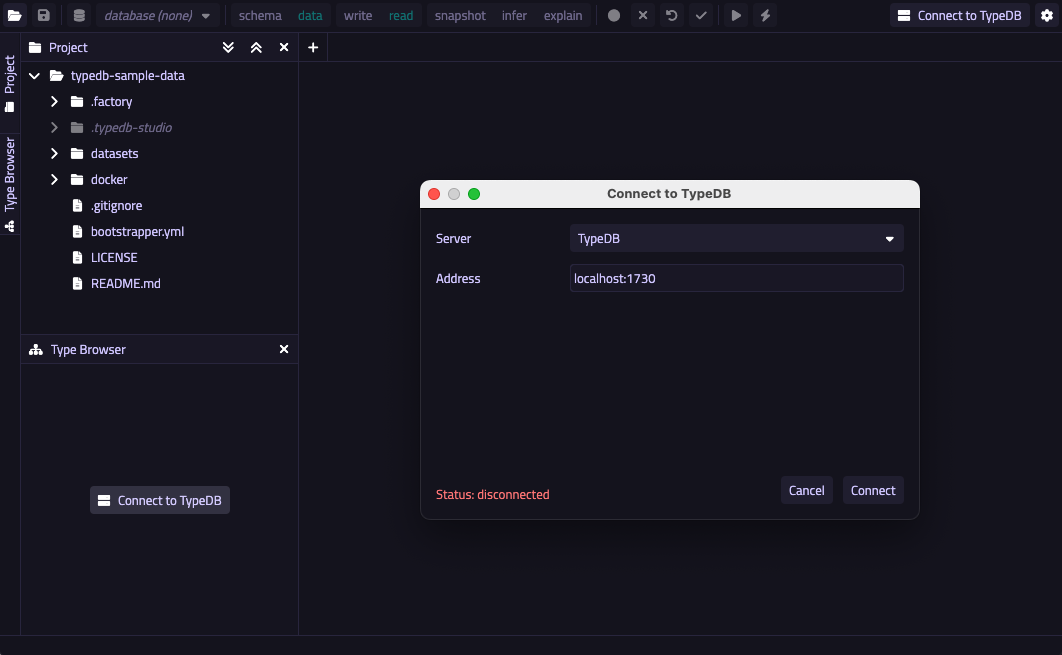Click the Type Browser panel header icon
The width and height of the screenshot is (1062, 655).
click(x=36, y=350)
